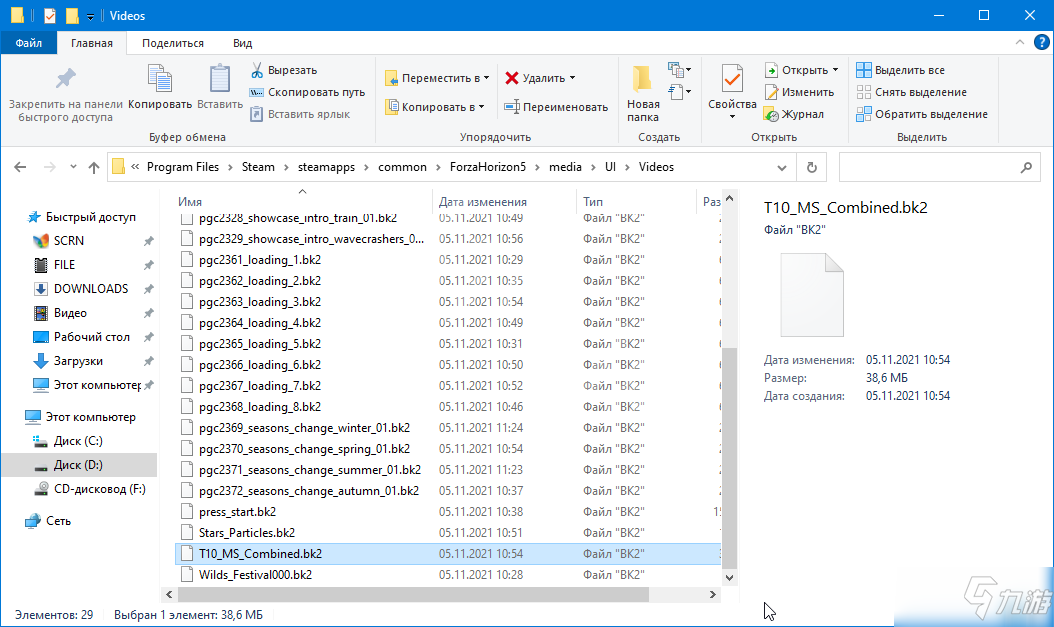
Task: Open recent locations dropdown arrow
Action: [x=73, y=167]
